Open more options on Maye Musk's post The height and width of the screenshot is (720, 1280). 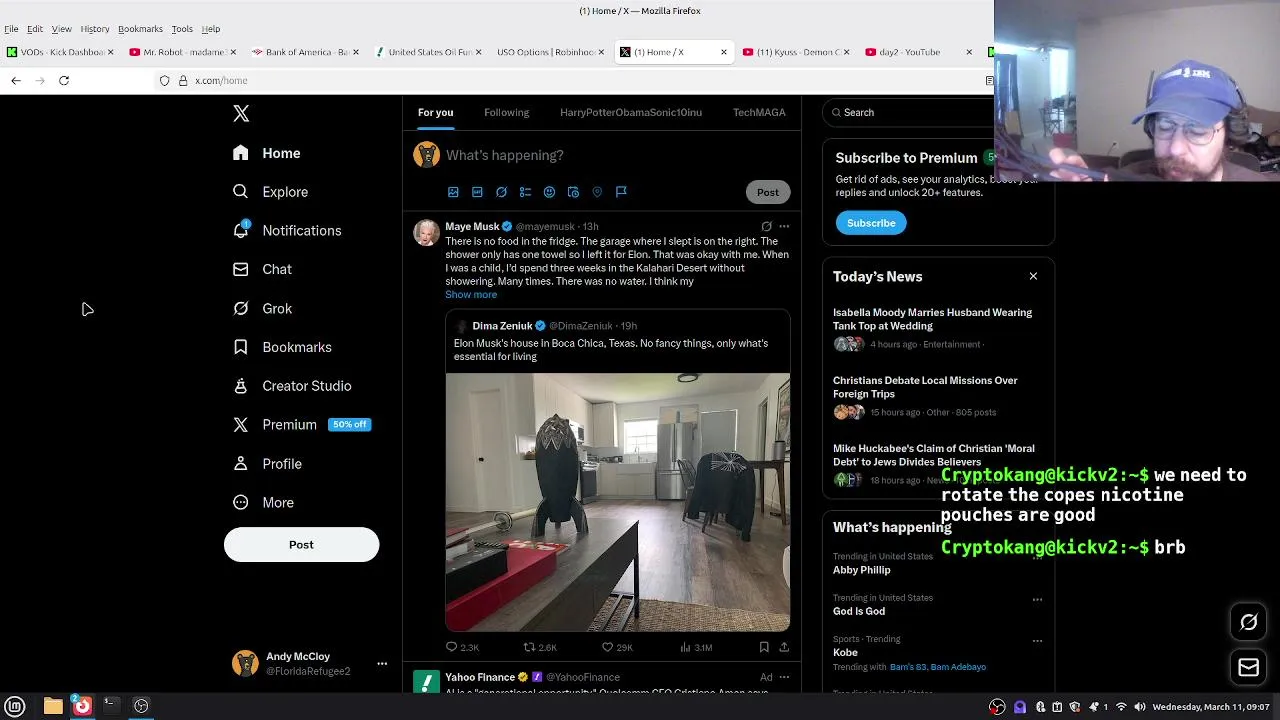[784, 227]
